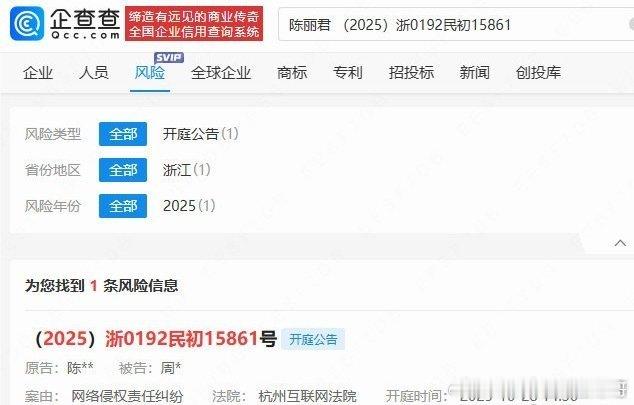The width and height of the screenshot is (634, 405).
Task: Click the Qcc blue logo icon
Action: (x=27, y=24)
